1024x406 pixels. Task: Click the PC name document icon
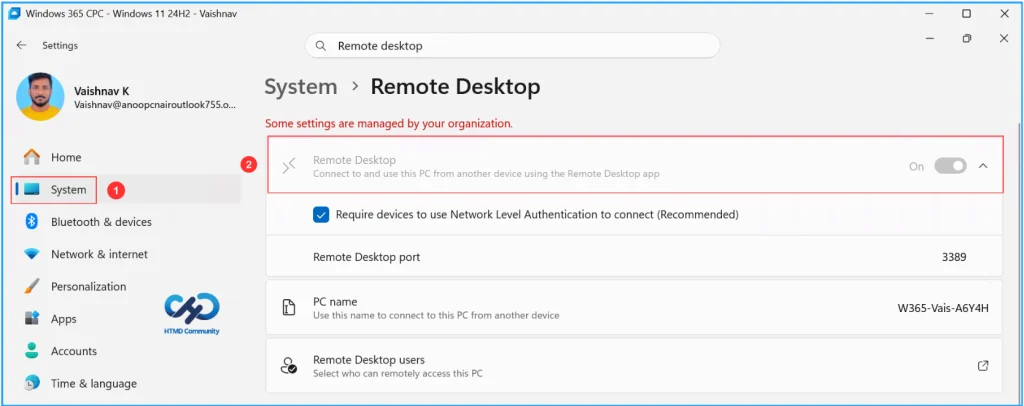[x=289, y=308]
